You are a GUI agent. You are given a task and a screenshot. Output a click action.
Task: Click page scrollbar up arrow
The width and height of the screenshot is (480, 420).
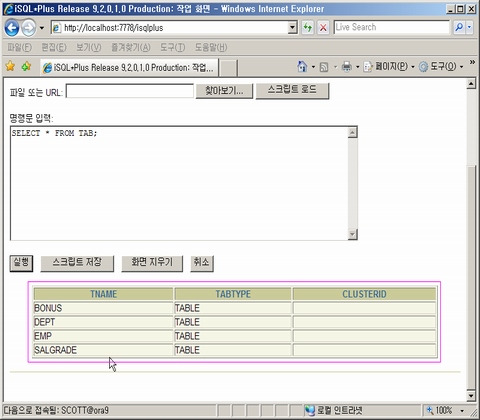coord(471,84)
